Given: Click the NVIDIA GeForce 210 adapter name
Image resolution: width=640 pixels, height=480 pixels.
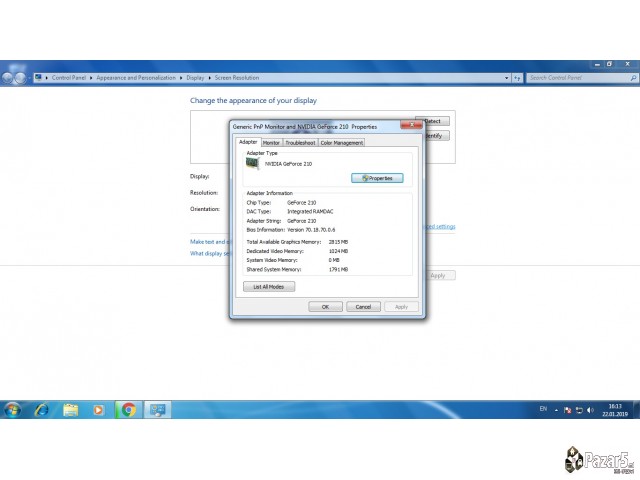Looking at the screenshot, I should click(288, 164).
